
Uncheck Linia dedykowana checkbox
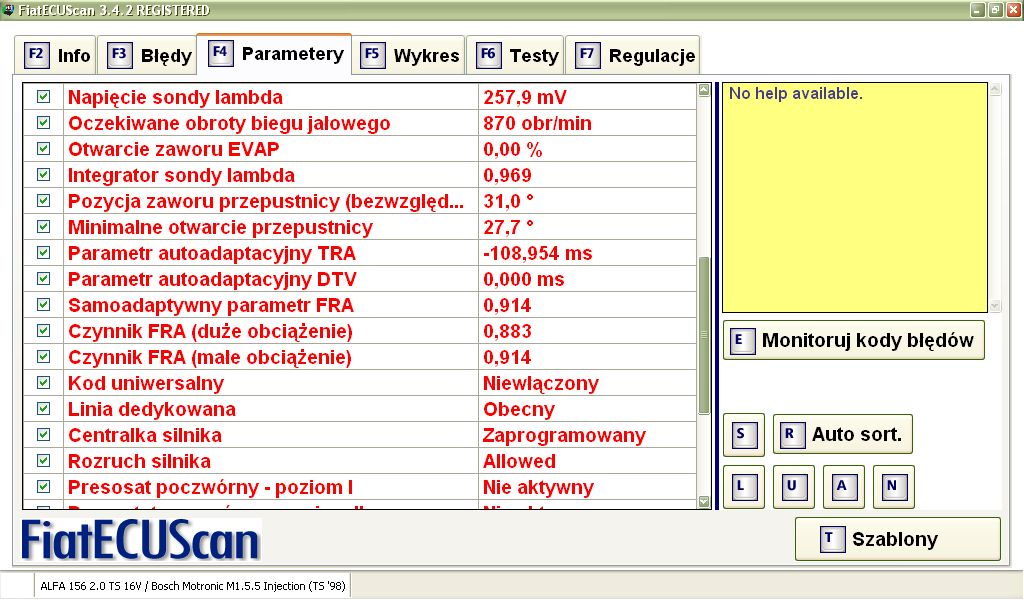point(43,409)
